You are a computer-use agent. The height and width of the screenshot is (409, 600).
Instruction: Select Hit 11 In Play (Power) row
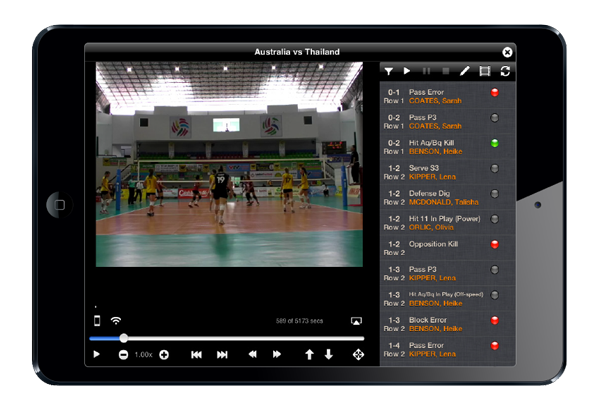pyautogui.click(x=447, y=223)
